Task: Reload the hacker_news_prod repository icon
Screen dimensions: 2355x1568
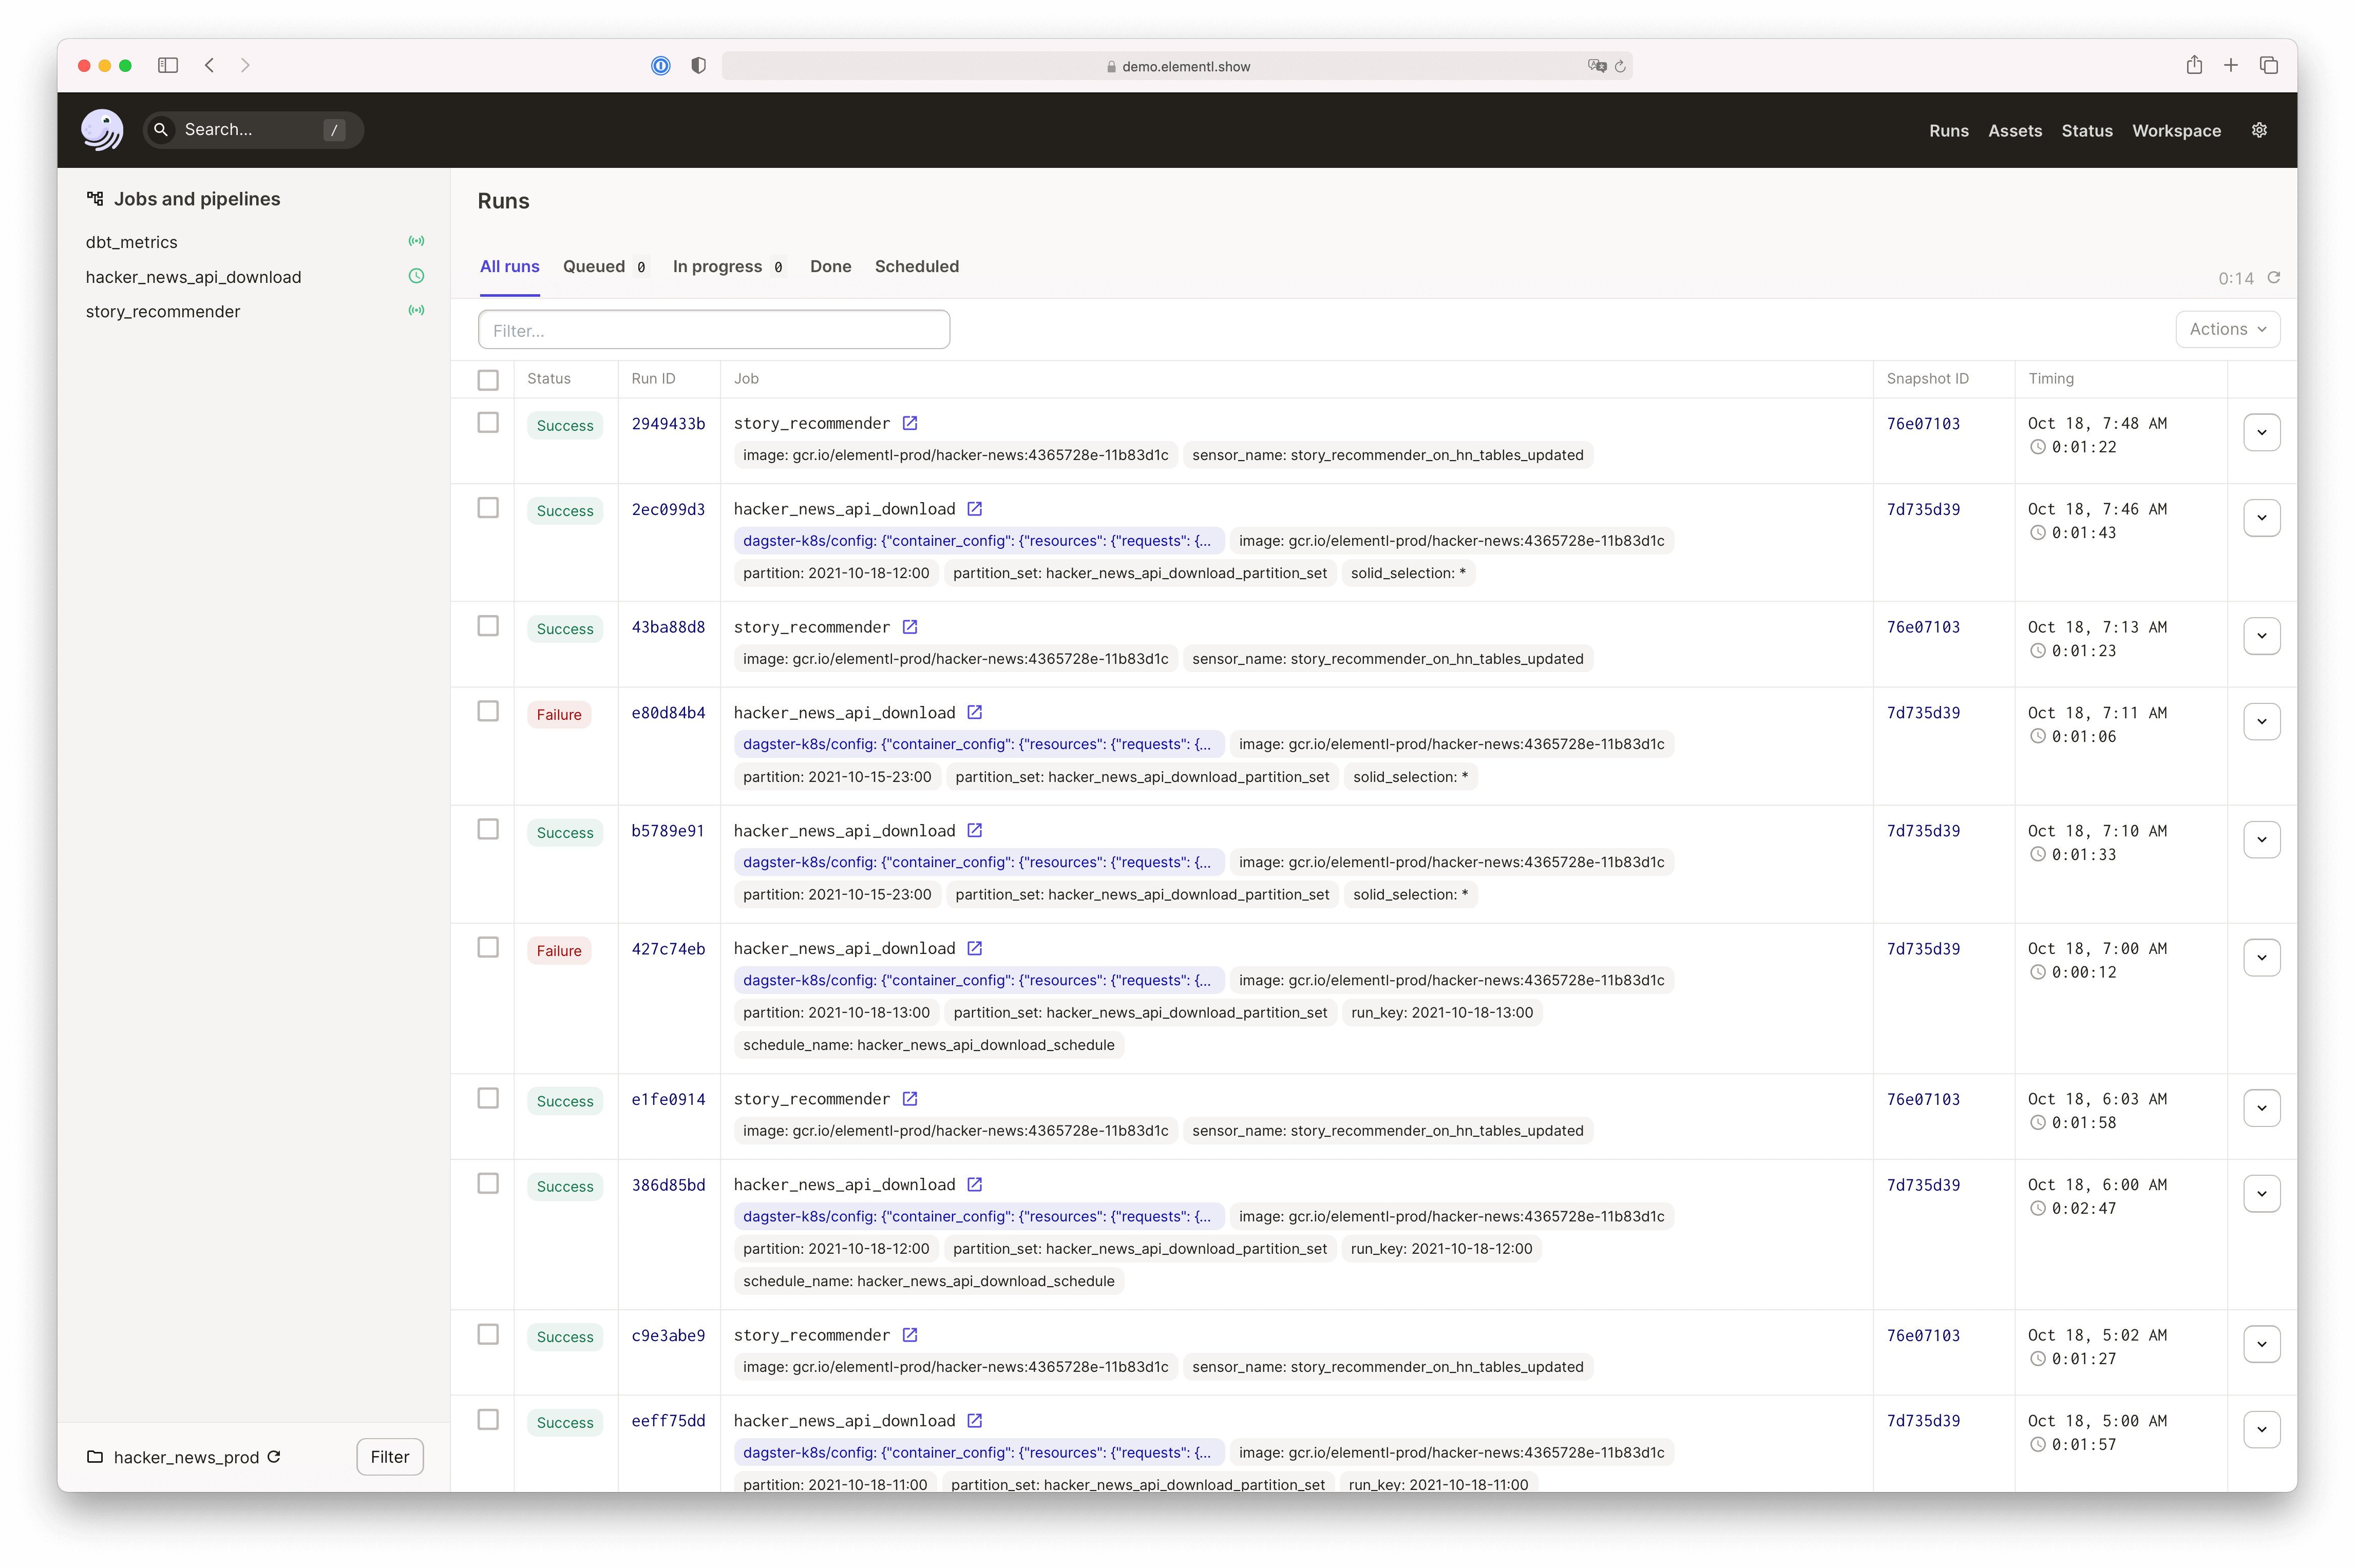Action: pyautogui.click(x=274, y=1457)
